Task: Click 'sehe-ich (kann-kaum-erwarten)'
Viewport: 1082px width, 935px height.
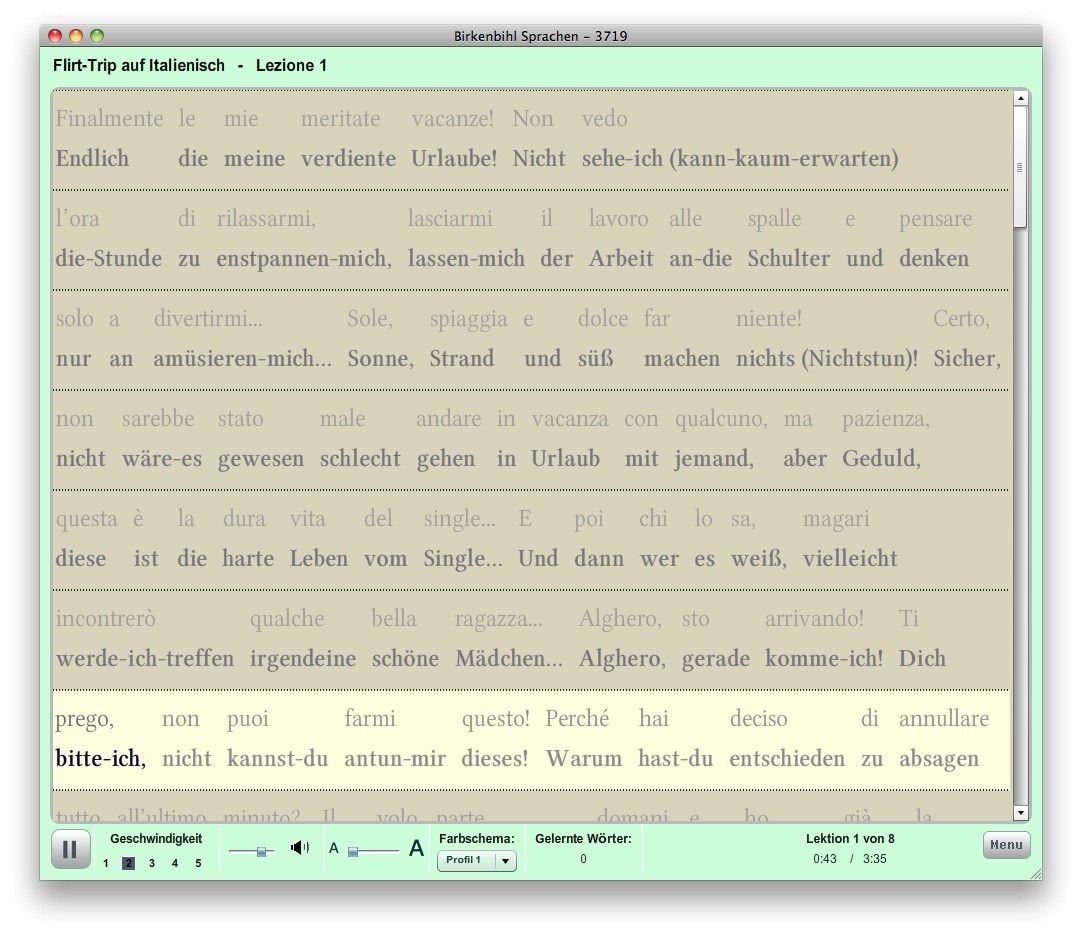Action: pos(740,159)
